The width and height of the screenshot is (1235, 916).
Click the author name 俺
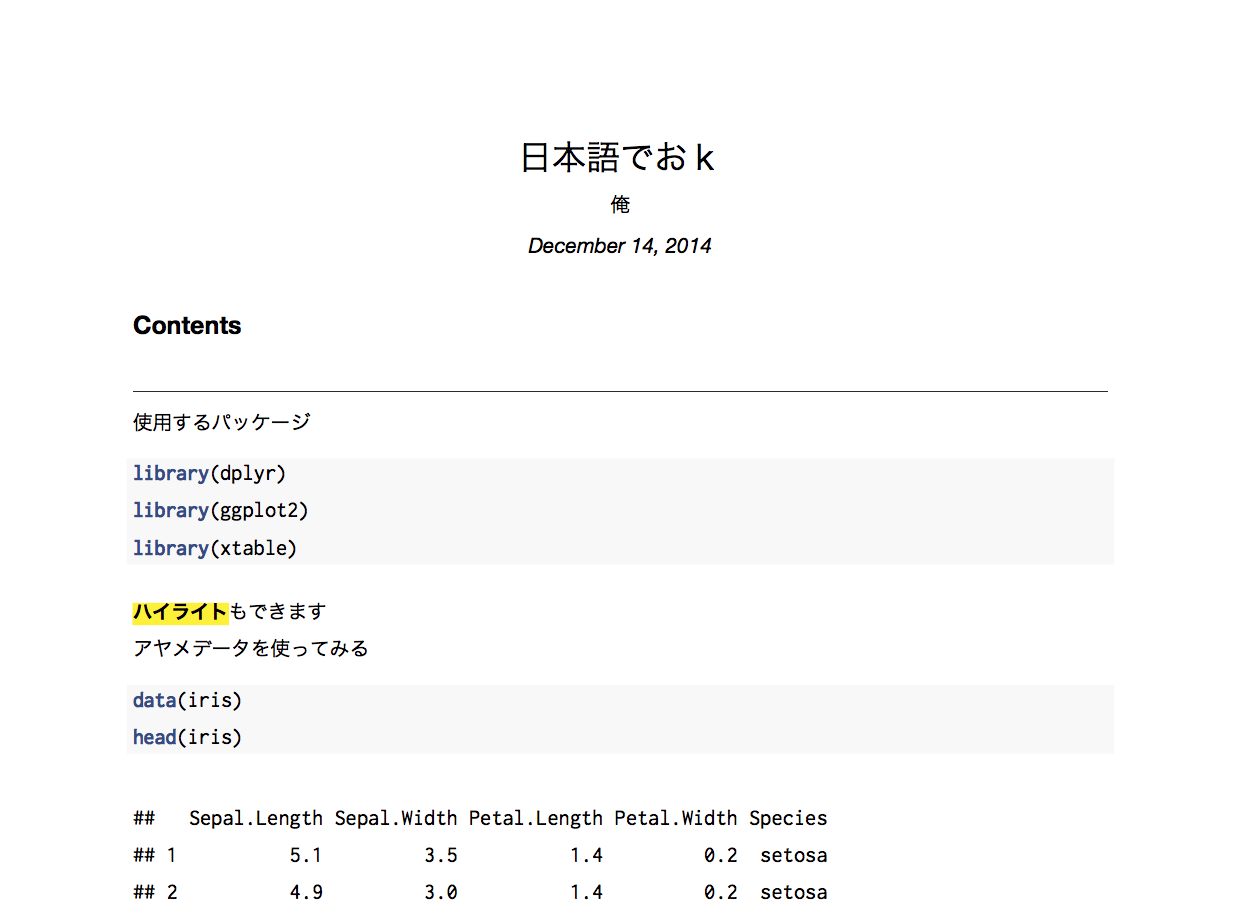(620, 204)
